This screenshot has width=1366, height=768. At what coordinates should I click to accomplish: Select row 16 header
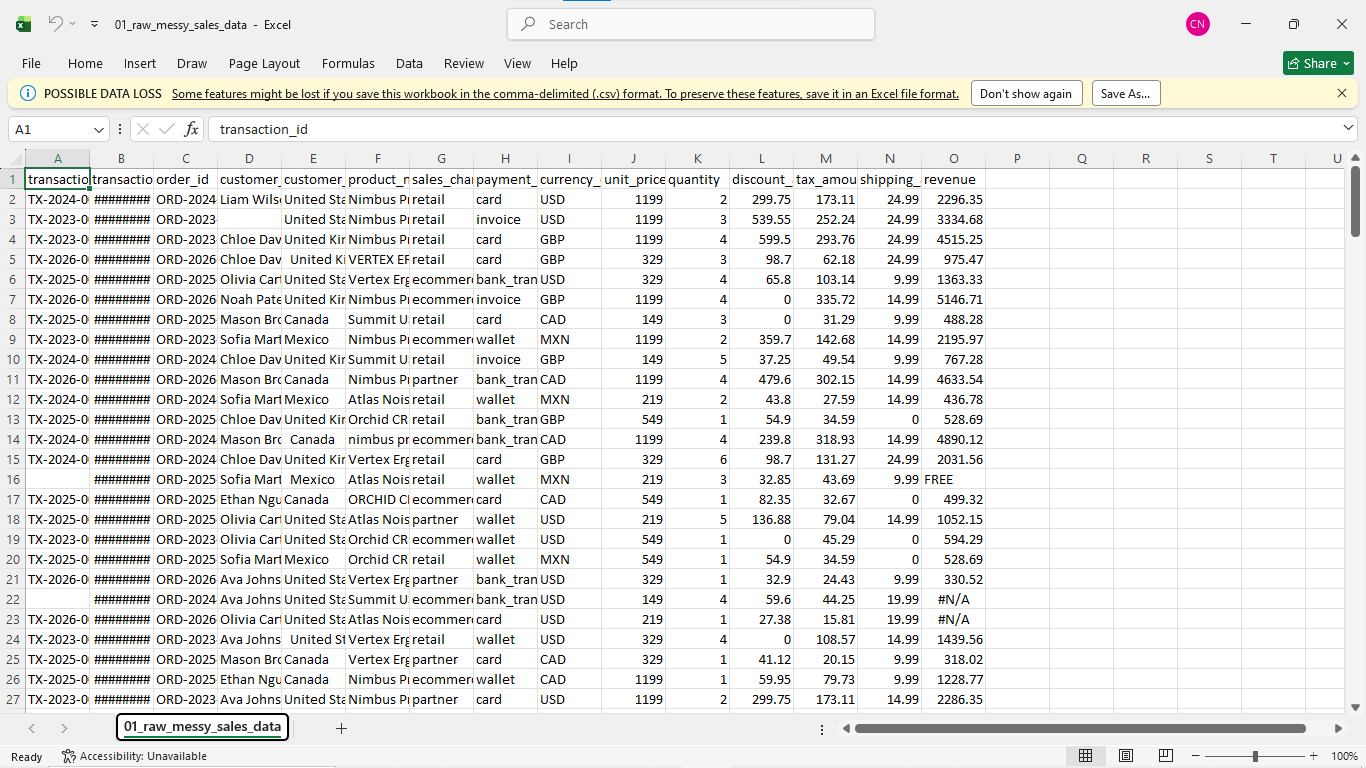click(13, 479)
